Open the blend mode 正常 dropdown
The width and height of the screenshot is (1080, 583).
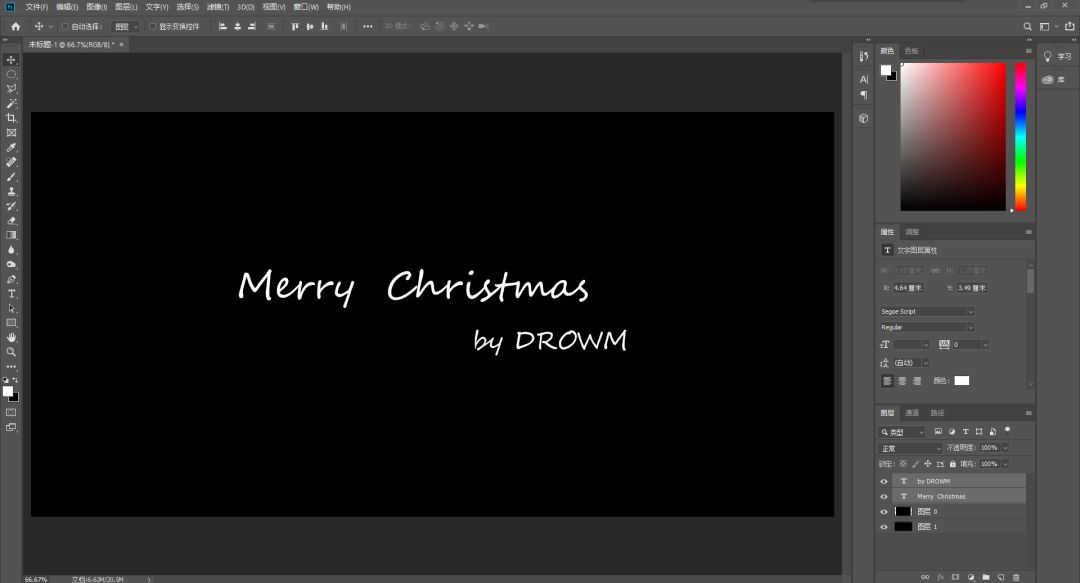tap(911, 448)
